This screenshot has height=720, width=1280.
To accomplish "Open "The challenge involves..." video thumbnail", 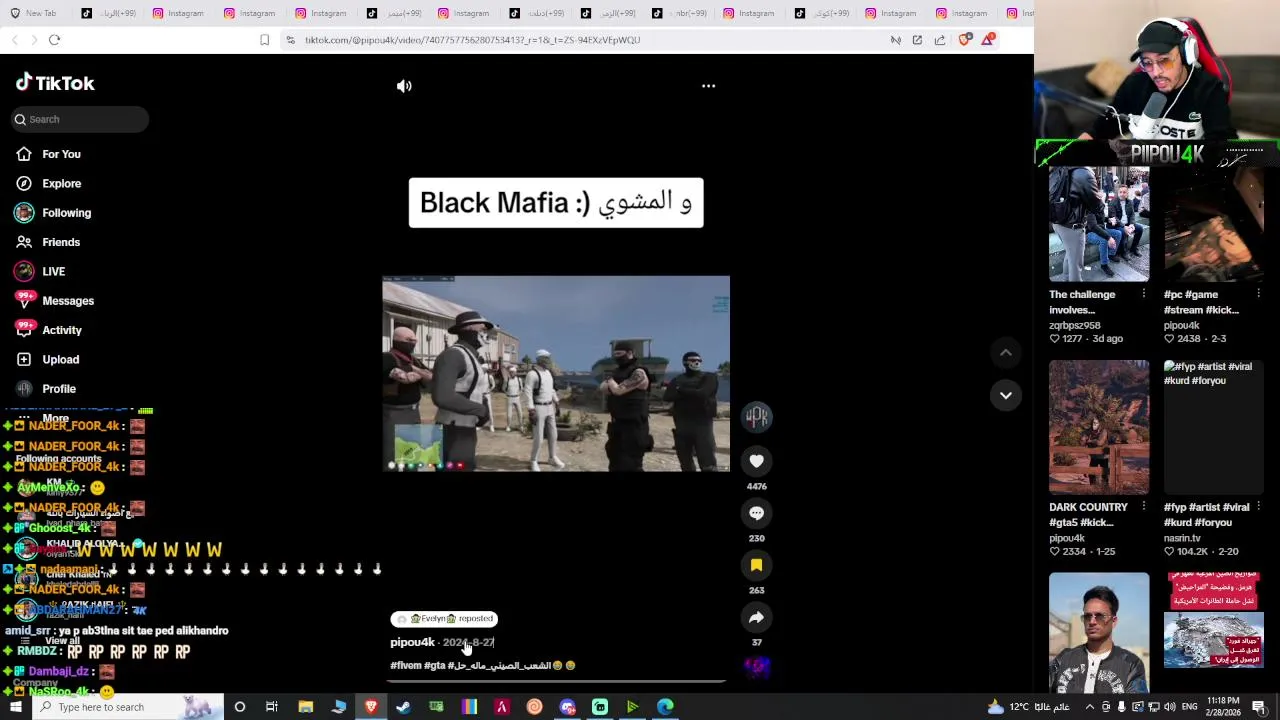I will tap(1099, 224).
